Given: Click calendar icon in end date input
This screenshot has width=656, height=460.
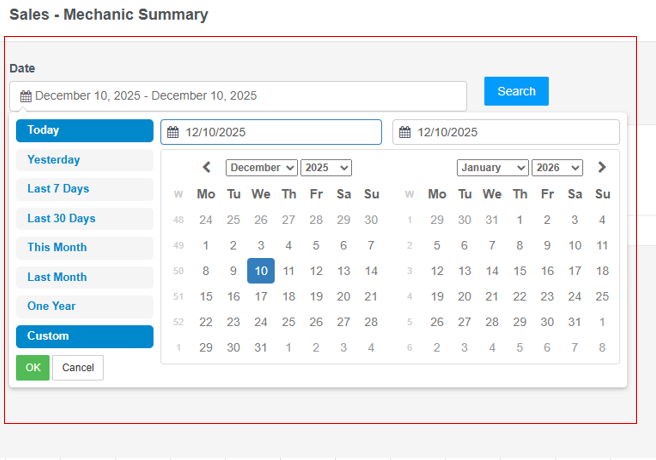Looking at the screenshot, I should click(405, 132).
